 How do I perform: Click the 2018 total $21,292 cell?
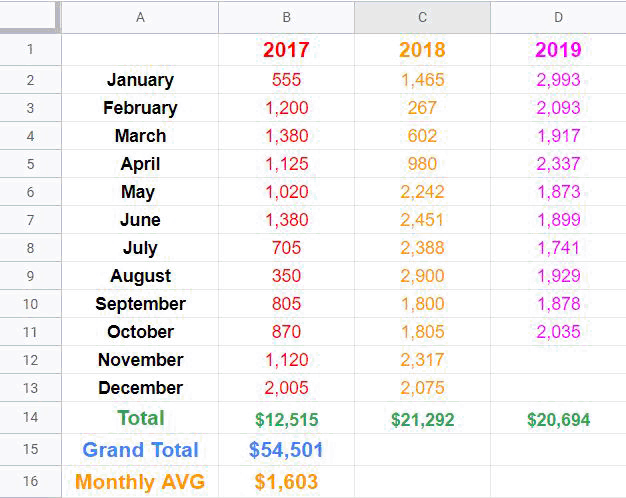422,420
